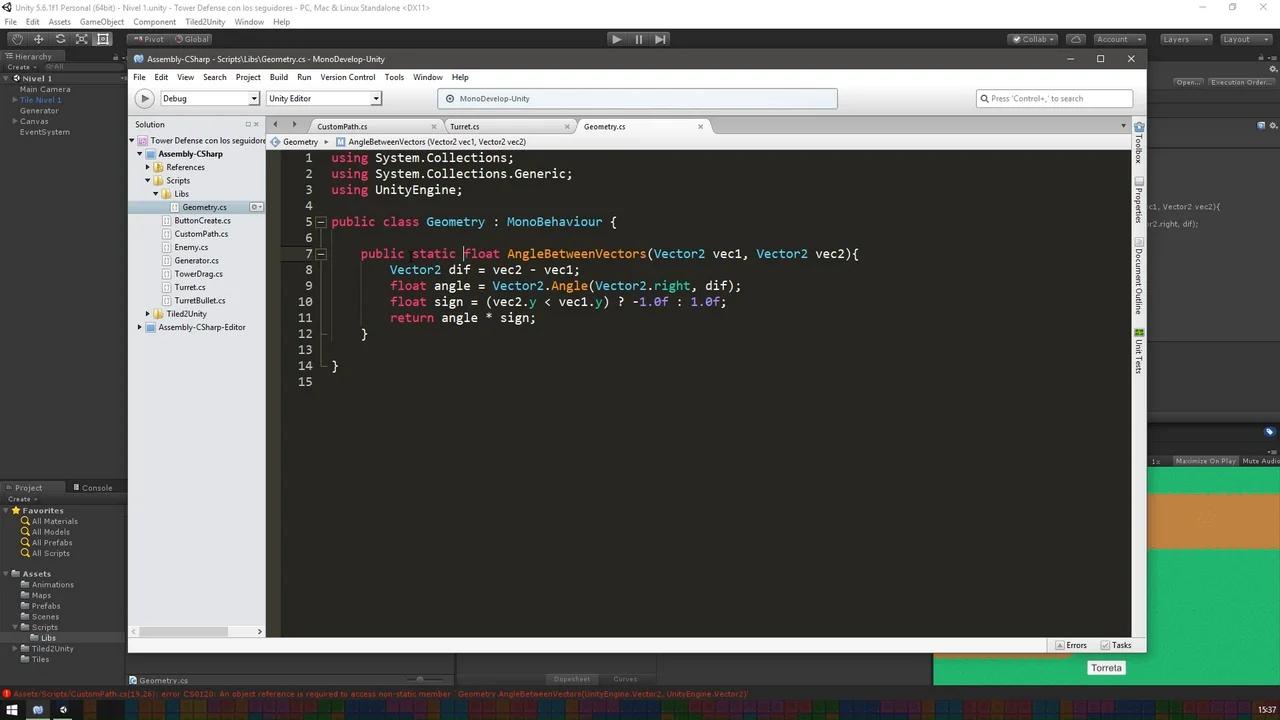1280x720 pixels.
Task: Open the Unity Editor run target dropdown
Action: pos(375,98)
